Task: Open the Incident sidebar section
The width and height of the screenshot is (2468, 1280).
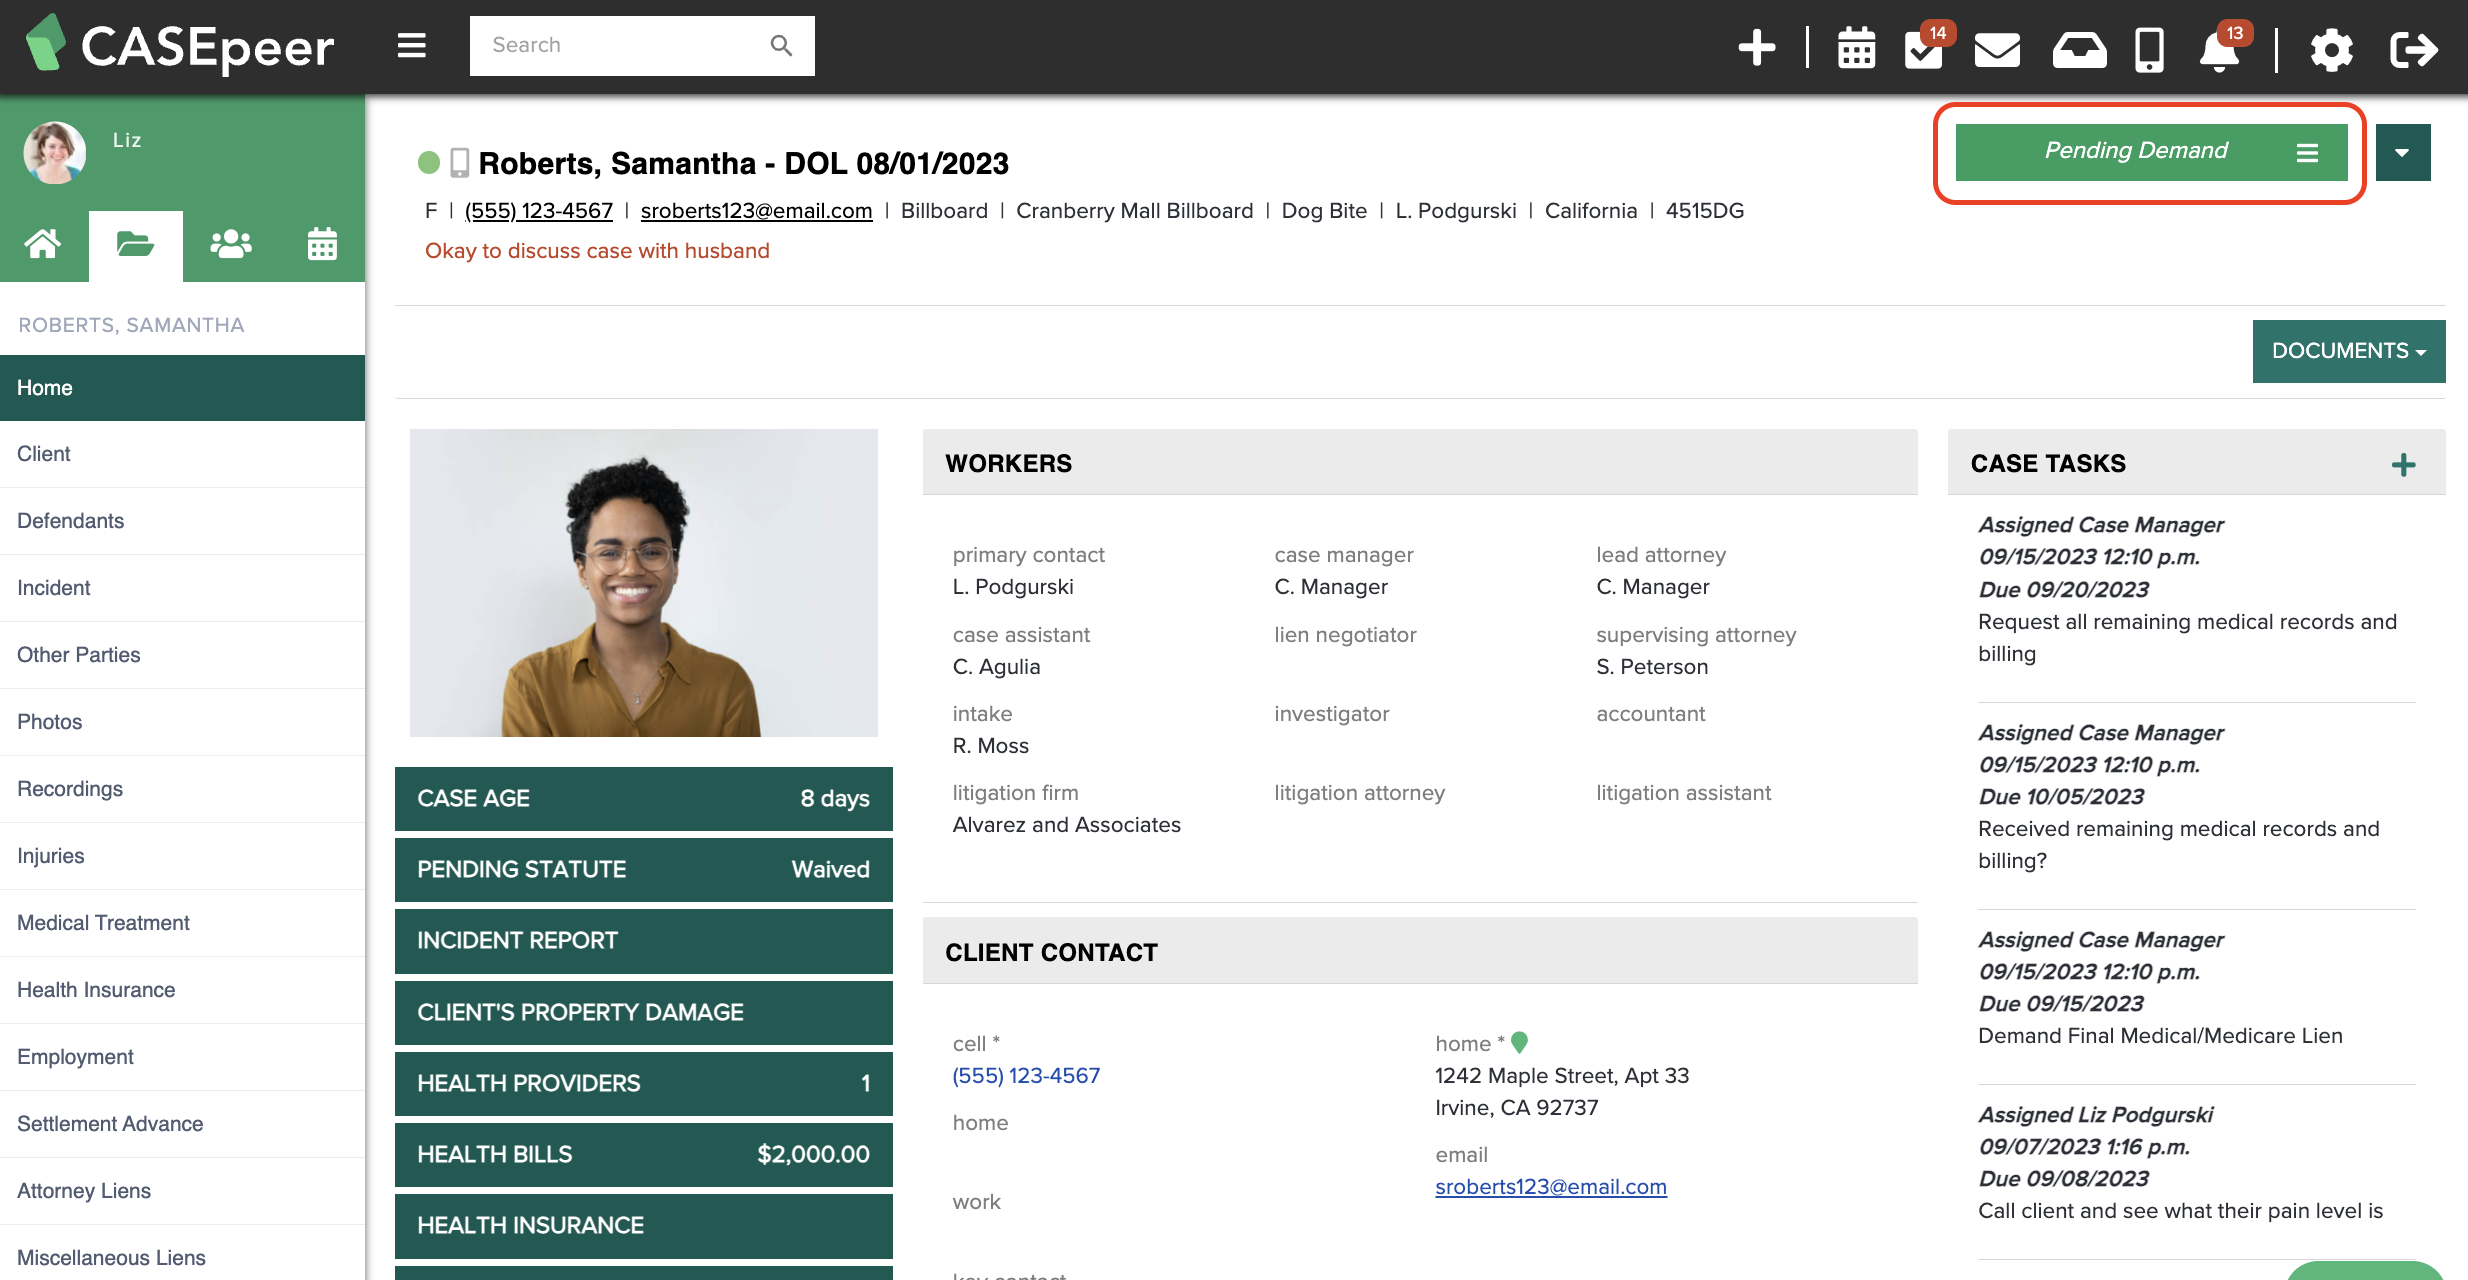Action: [x=182, y=588]
